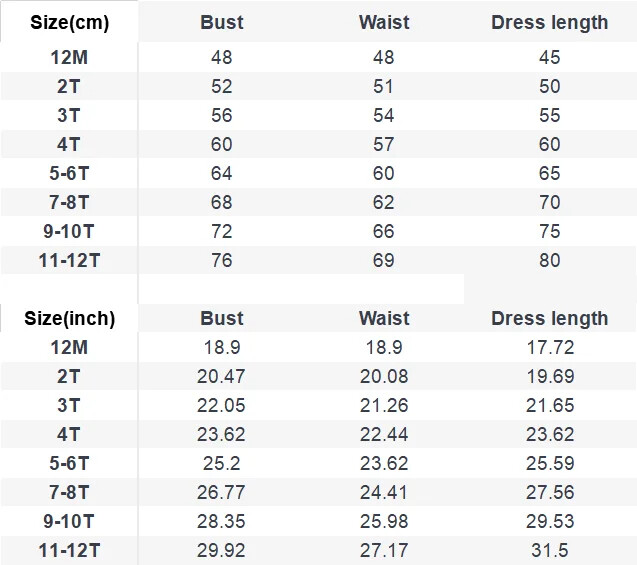
Task: Select the Bust header in cm table
Action: click(x=222, y=22)
